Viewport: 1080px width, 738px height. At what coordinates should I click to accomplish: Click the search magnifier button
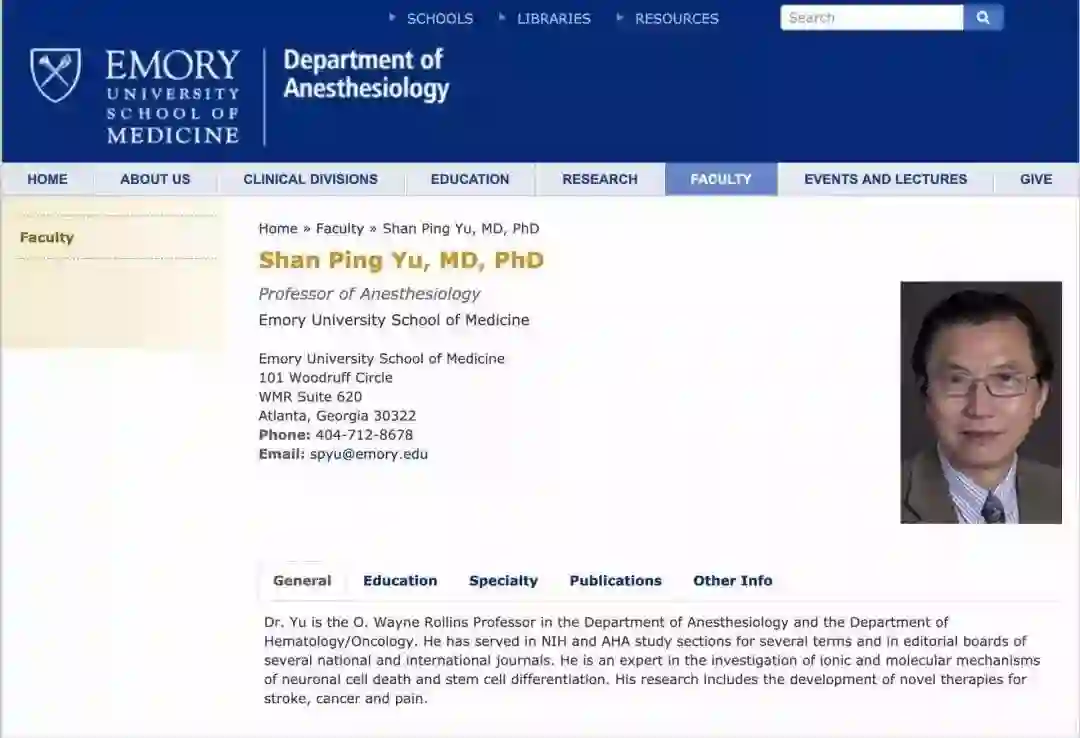point(983,18)
